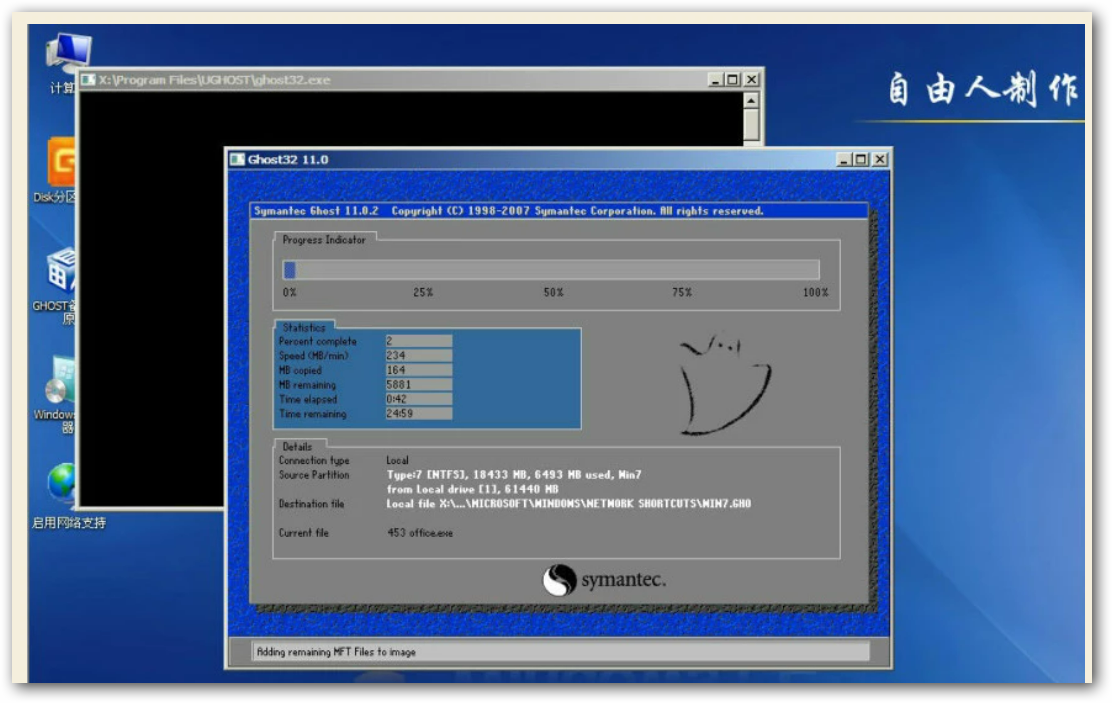Click the ghost32.exe console title path
1112x703 pixels.
(214, 79)
